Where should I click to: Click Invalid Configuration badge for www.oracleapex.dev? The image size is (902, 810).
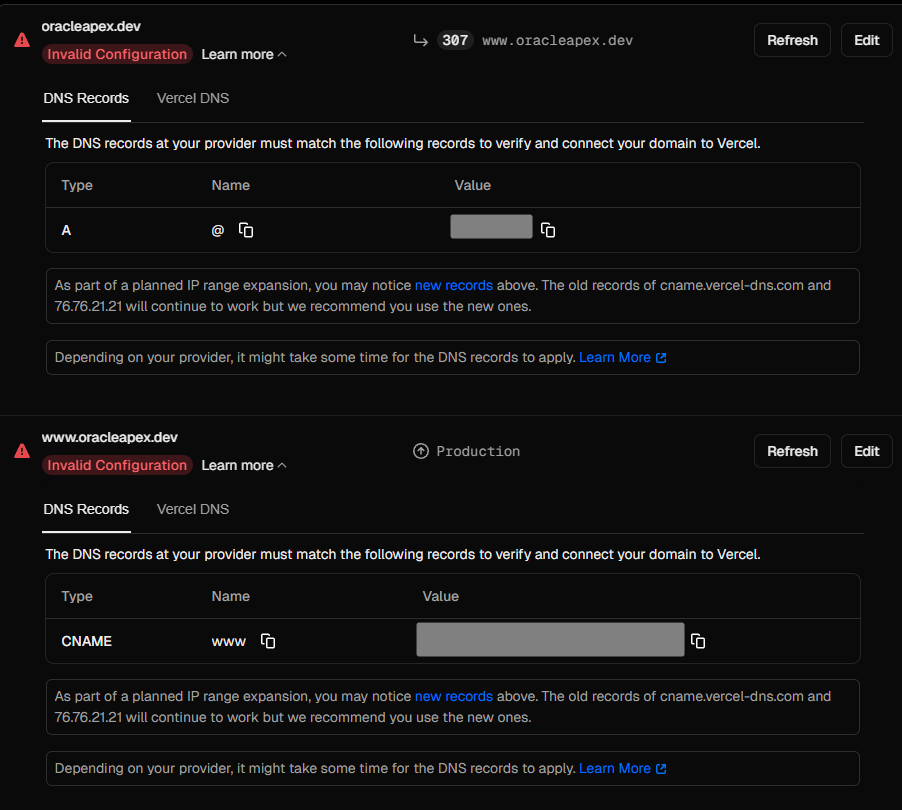117,465
